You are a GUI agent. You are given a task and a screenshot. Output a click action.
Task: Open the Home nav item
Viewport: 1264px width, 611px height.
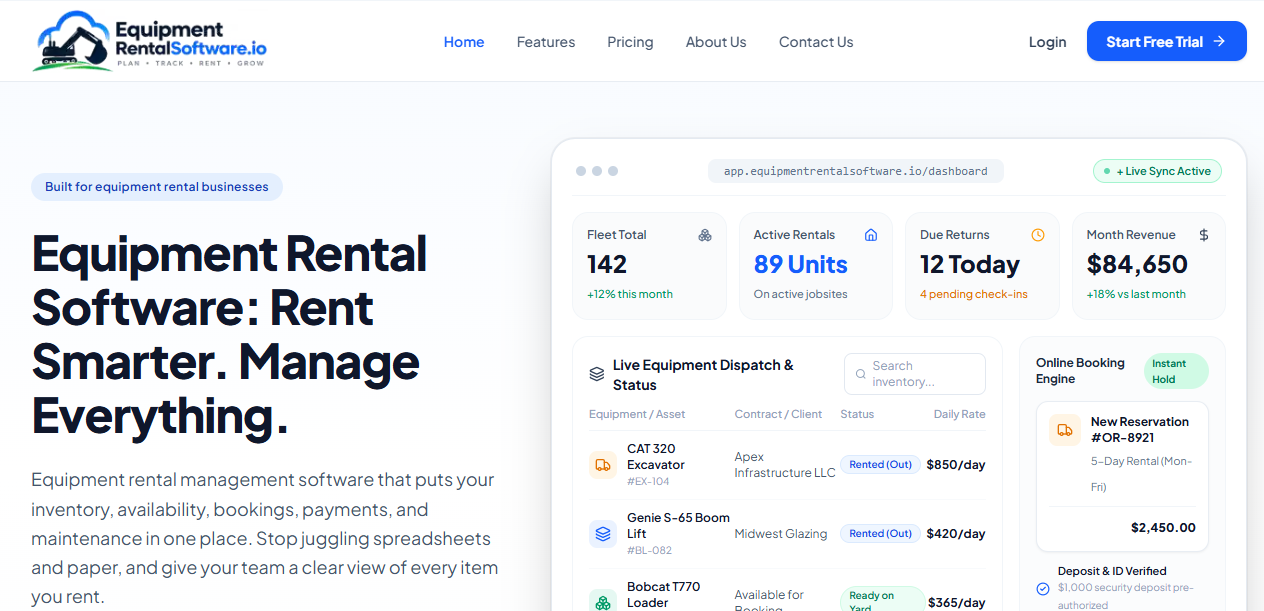pyautogui.click(x=464, y=42)
